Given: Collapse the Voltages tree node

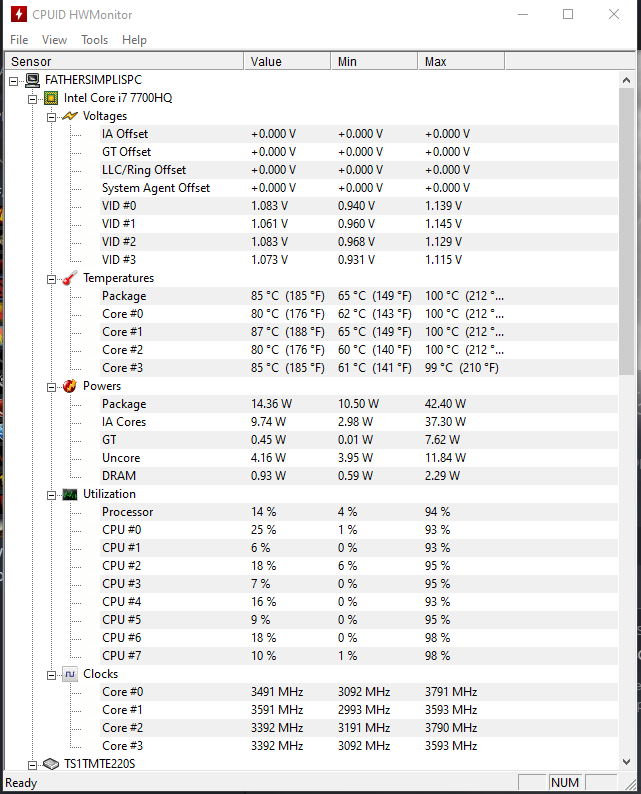Looking at the screenshot, I should tap(51, 117).
